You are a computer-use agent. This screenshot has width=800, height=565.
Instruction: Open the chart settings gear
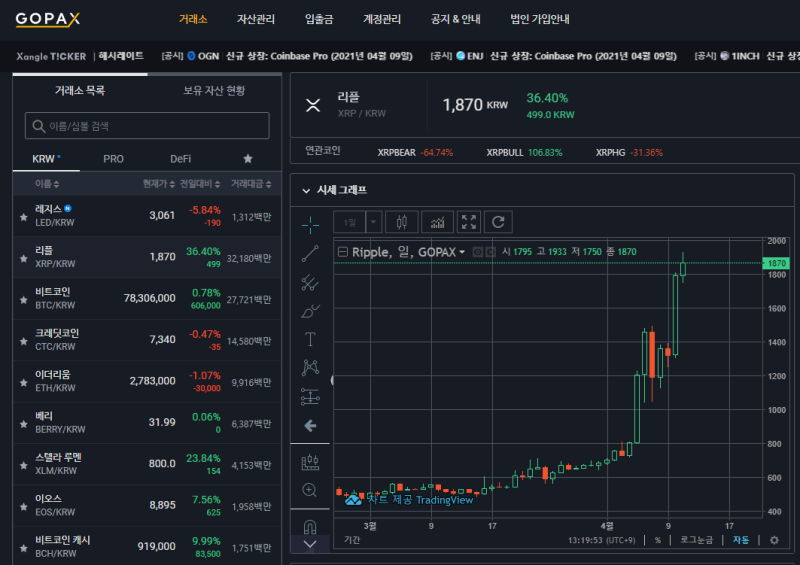coord(774,540)
